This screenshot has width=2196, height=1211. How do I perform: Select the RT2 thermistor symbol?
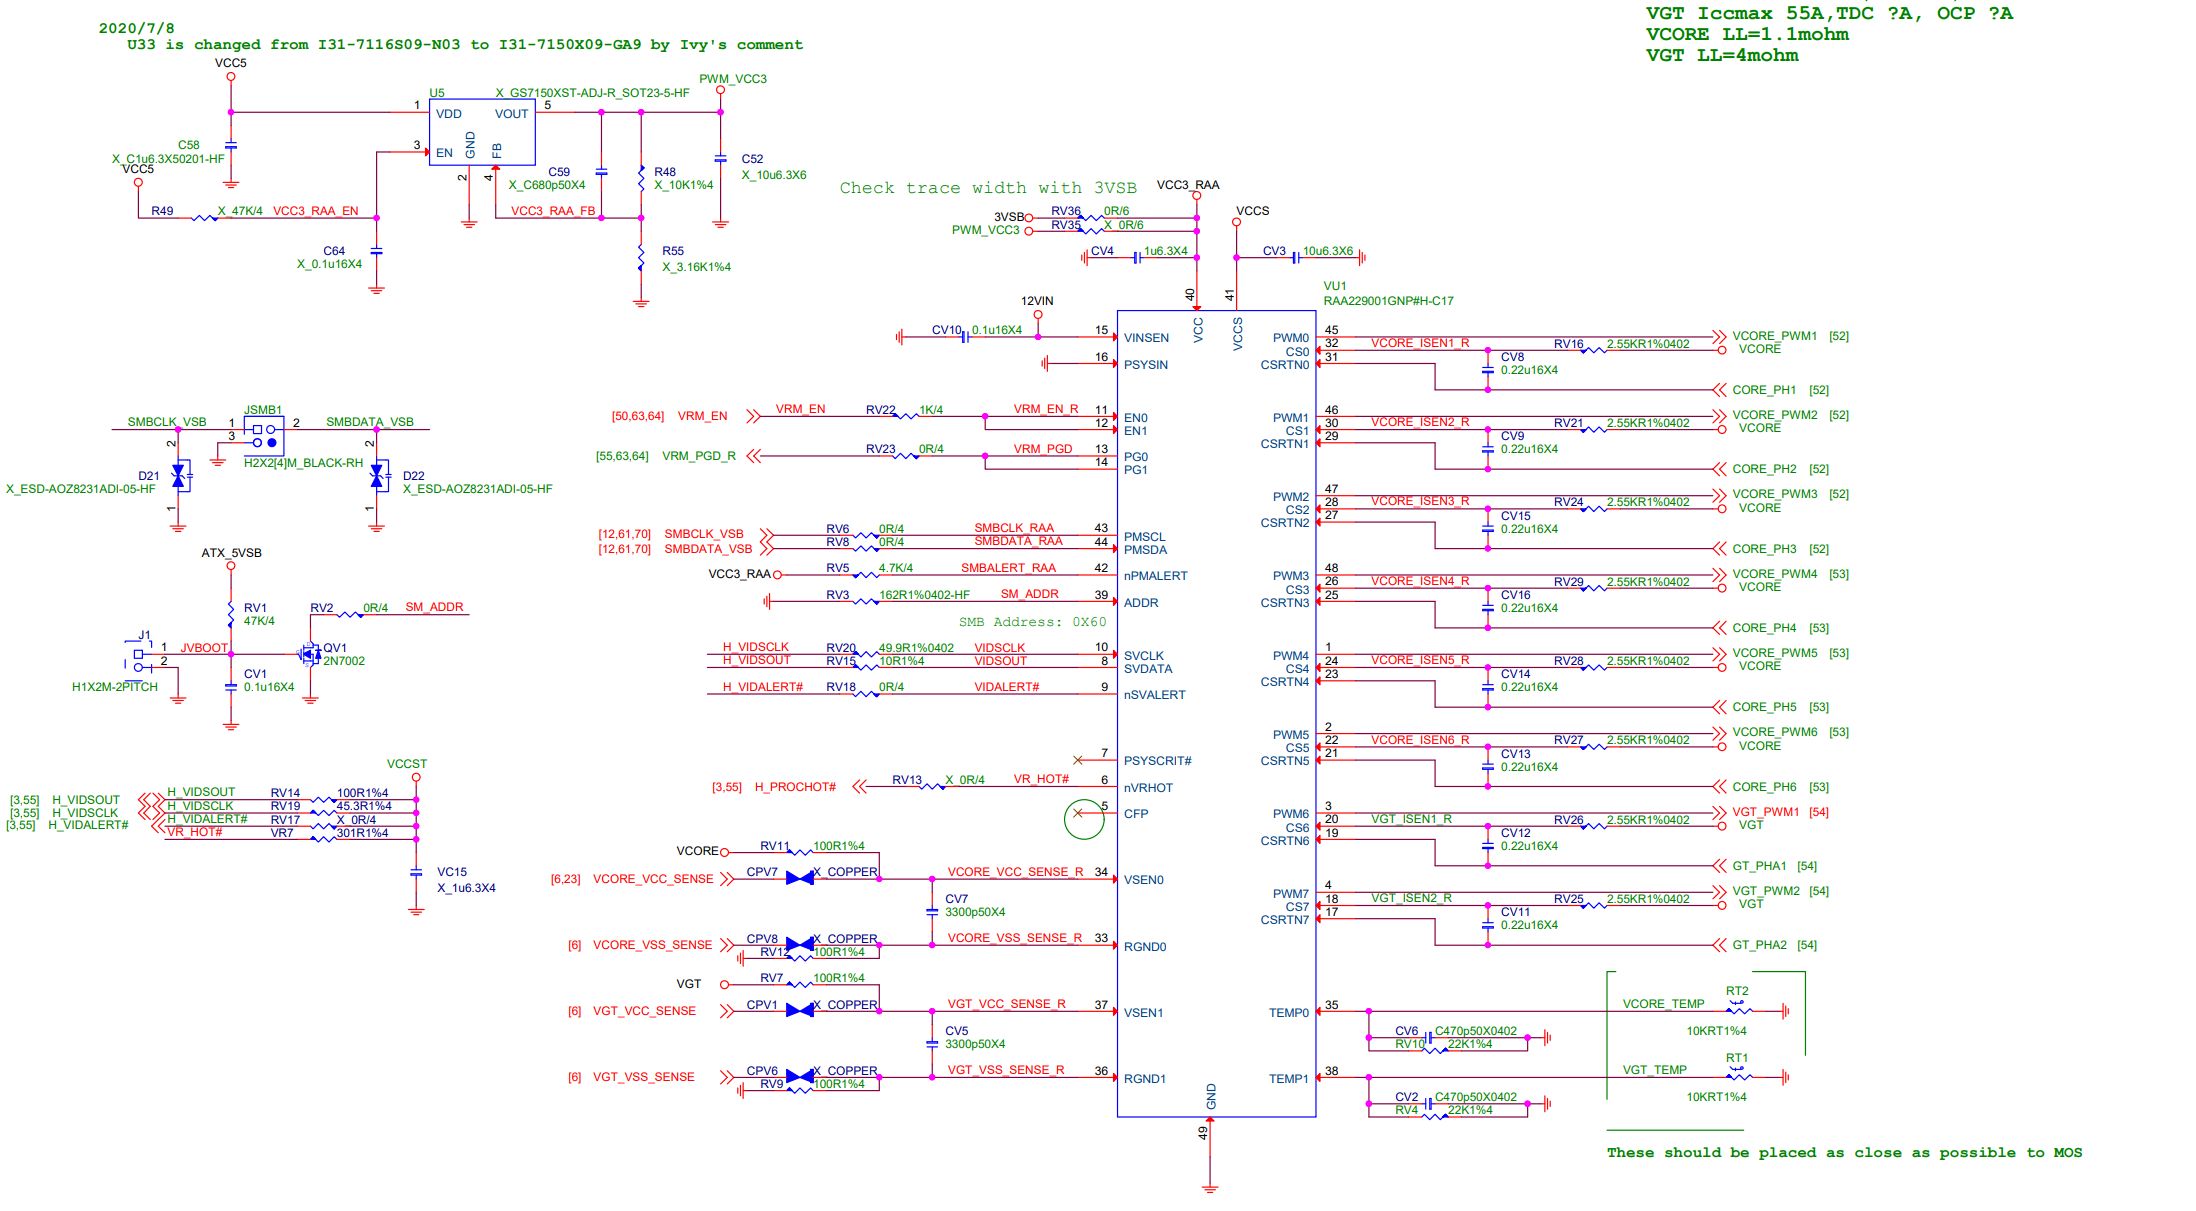pos(1738,1009)
